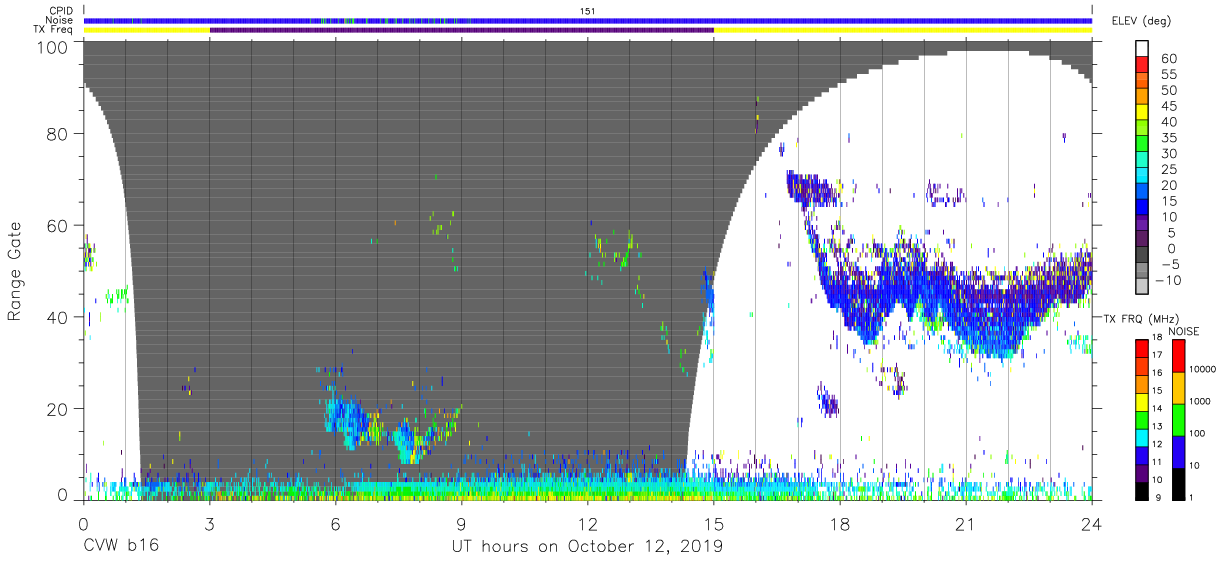This screenshot has height=567, width=1228.
Task: Click the CVW b16 station label
Action: 121,547
